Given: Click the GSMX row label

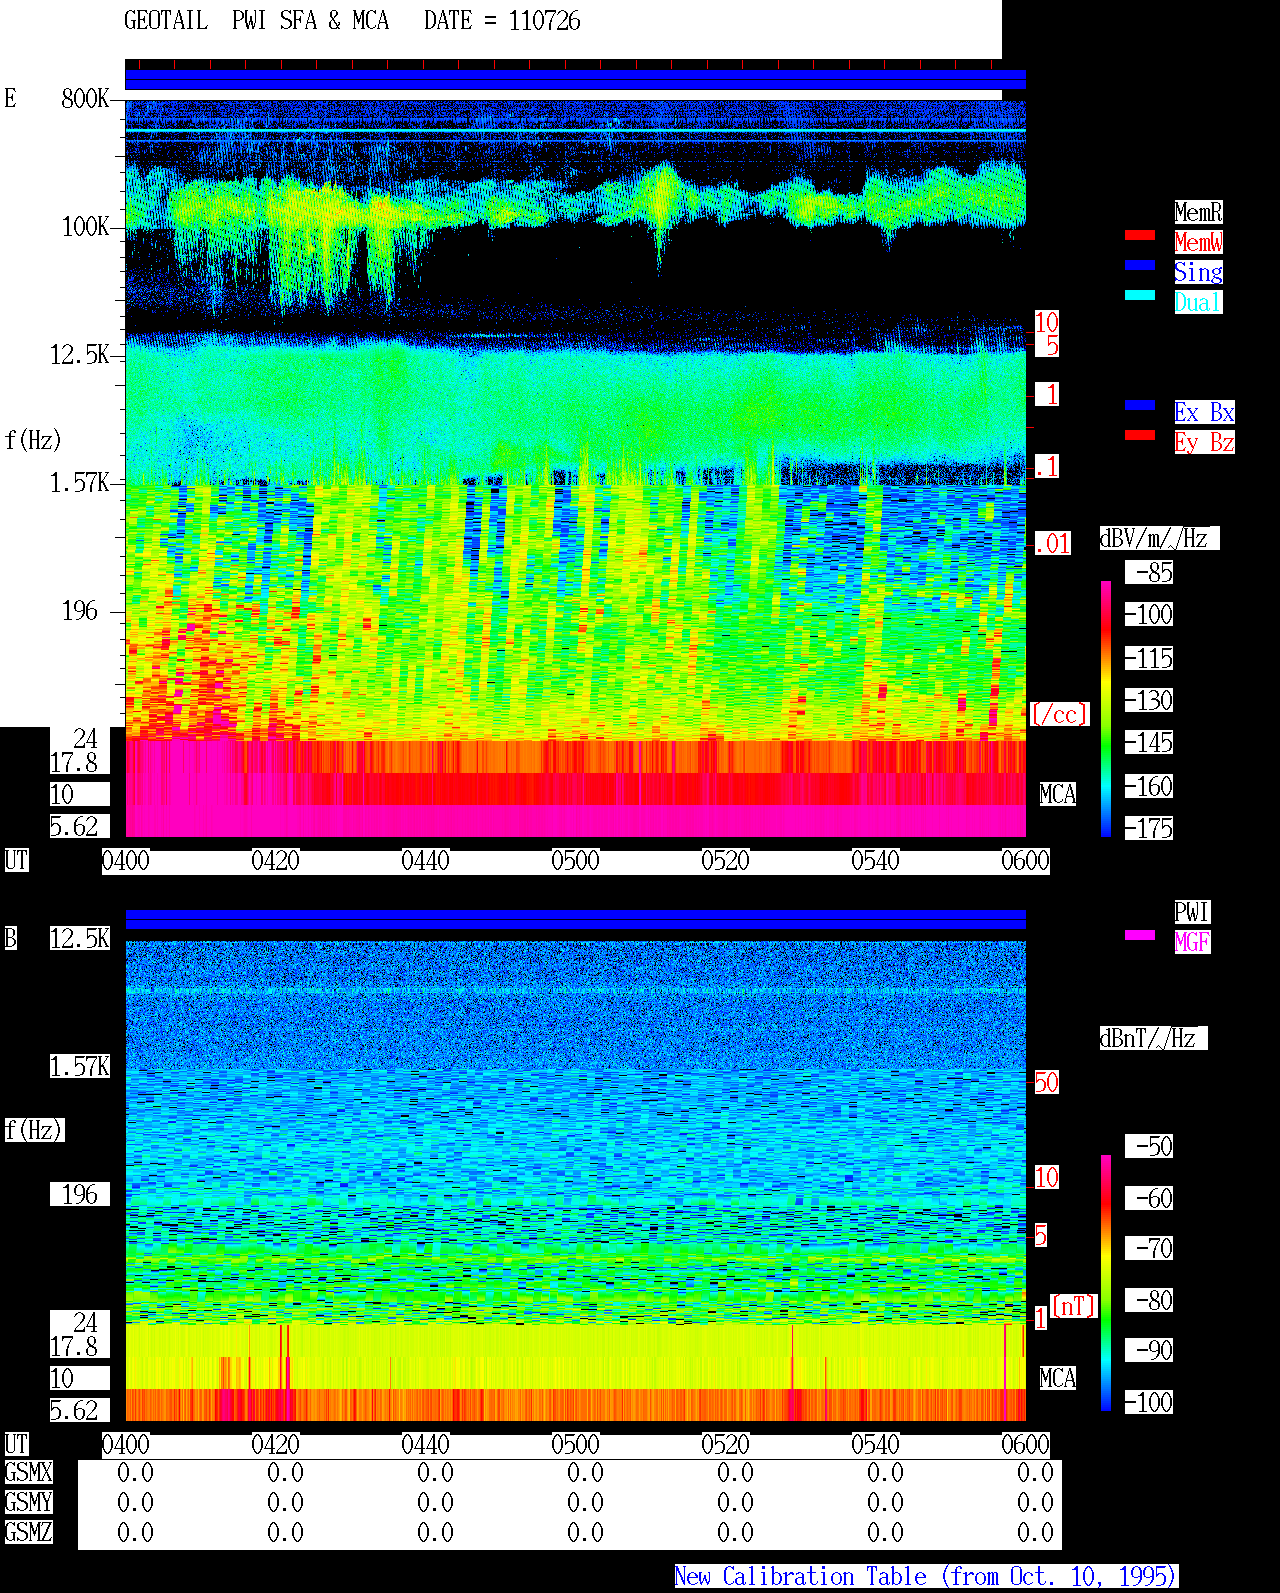Looking at the screenshot, I should point(28,1472).
